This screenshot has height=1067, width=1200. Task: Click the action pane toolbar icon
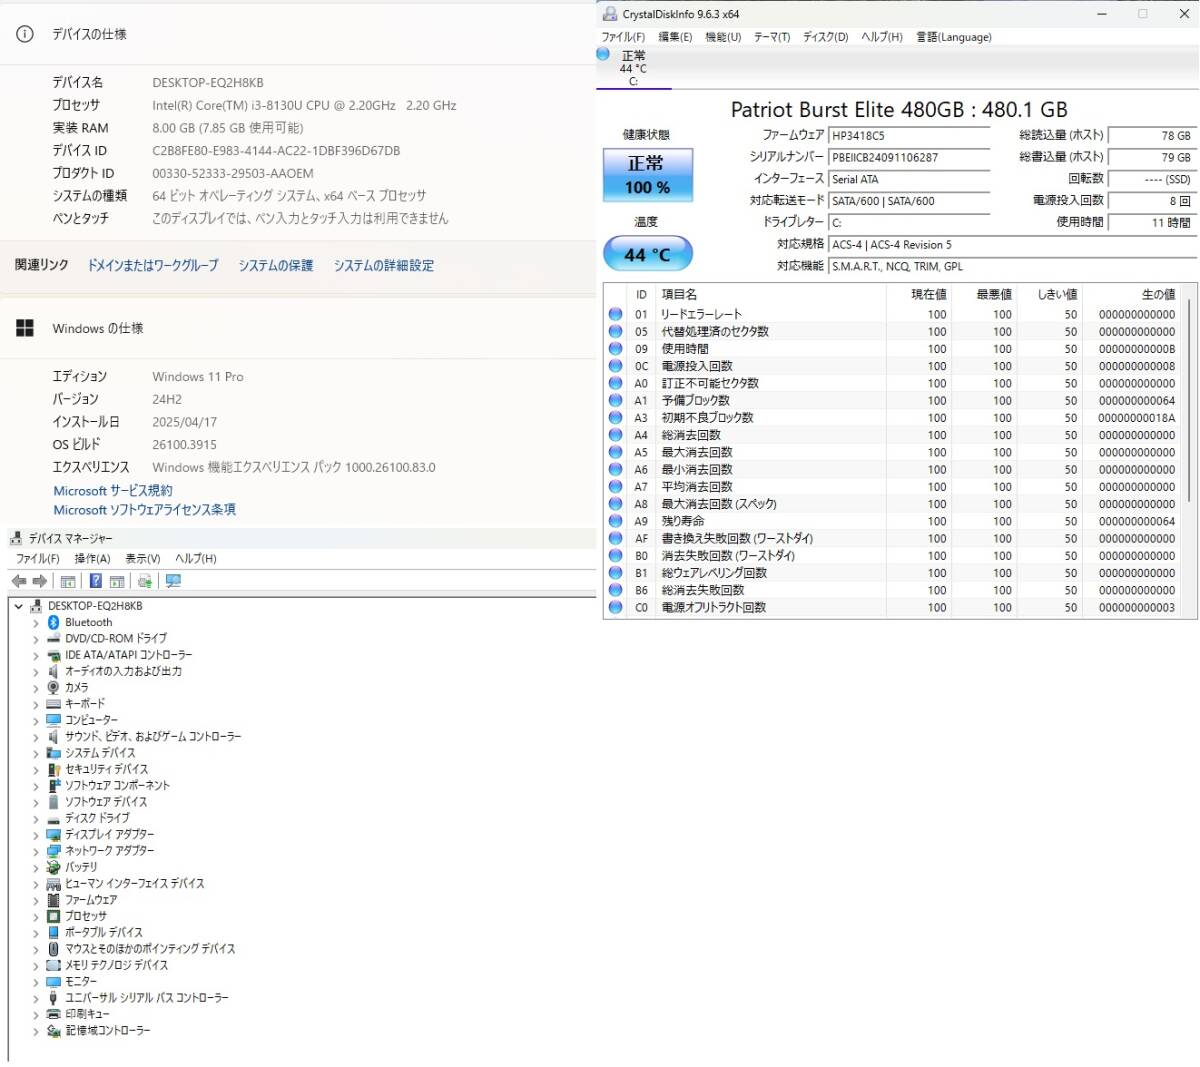click(117, 581)
